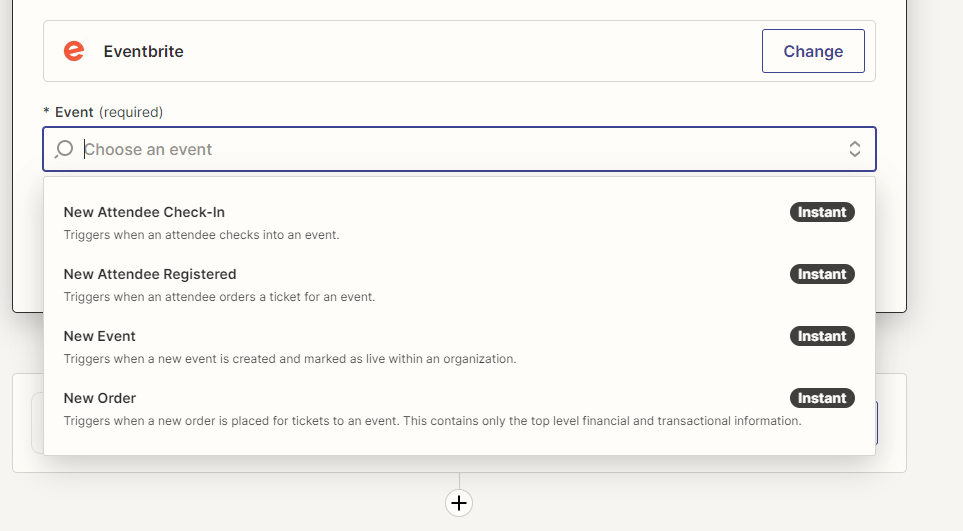Select New Attendee Check-In trigger
This screenshot has width=963, height=531.
459,223
